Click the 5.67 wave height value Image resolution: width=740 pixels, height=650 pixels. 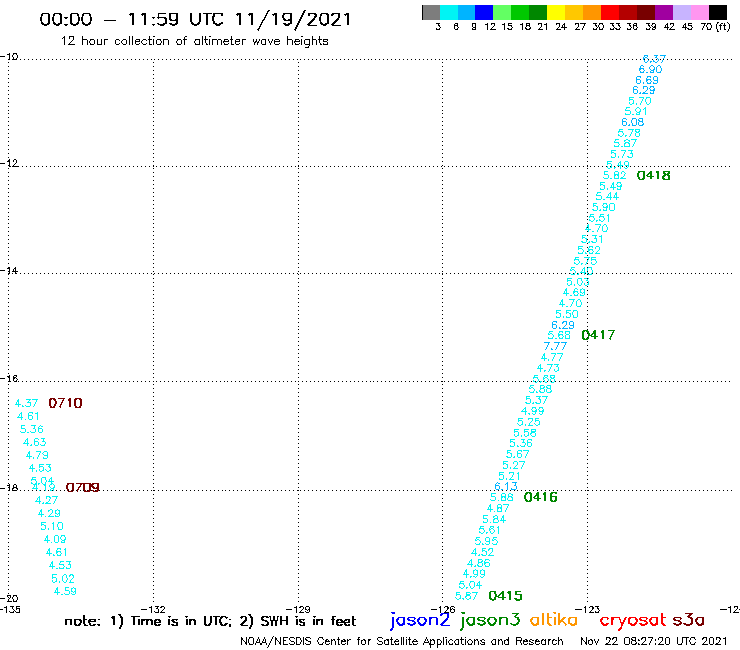tap(517, 454)
